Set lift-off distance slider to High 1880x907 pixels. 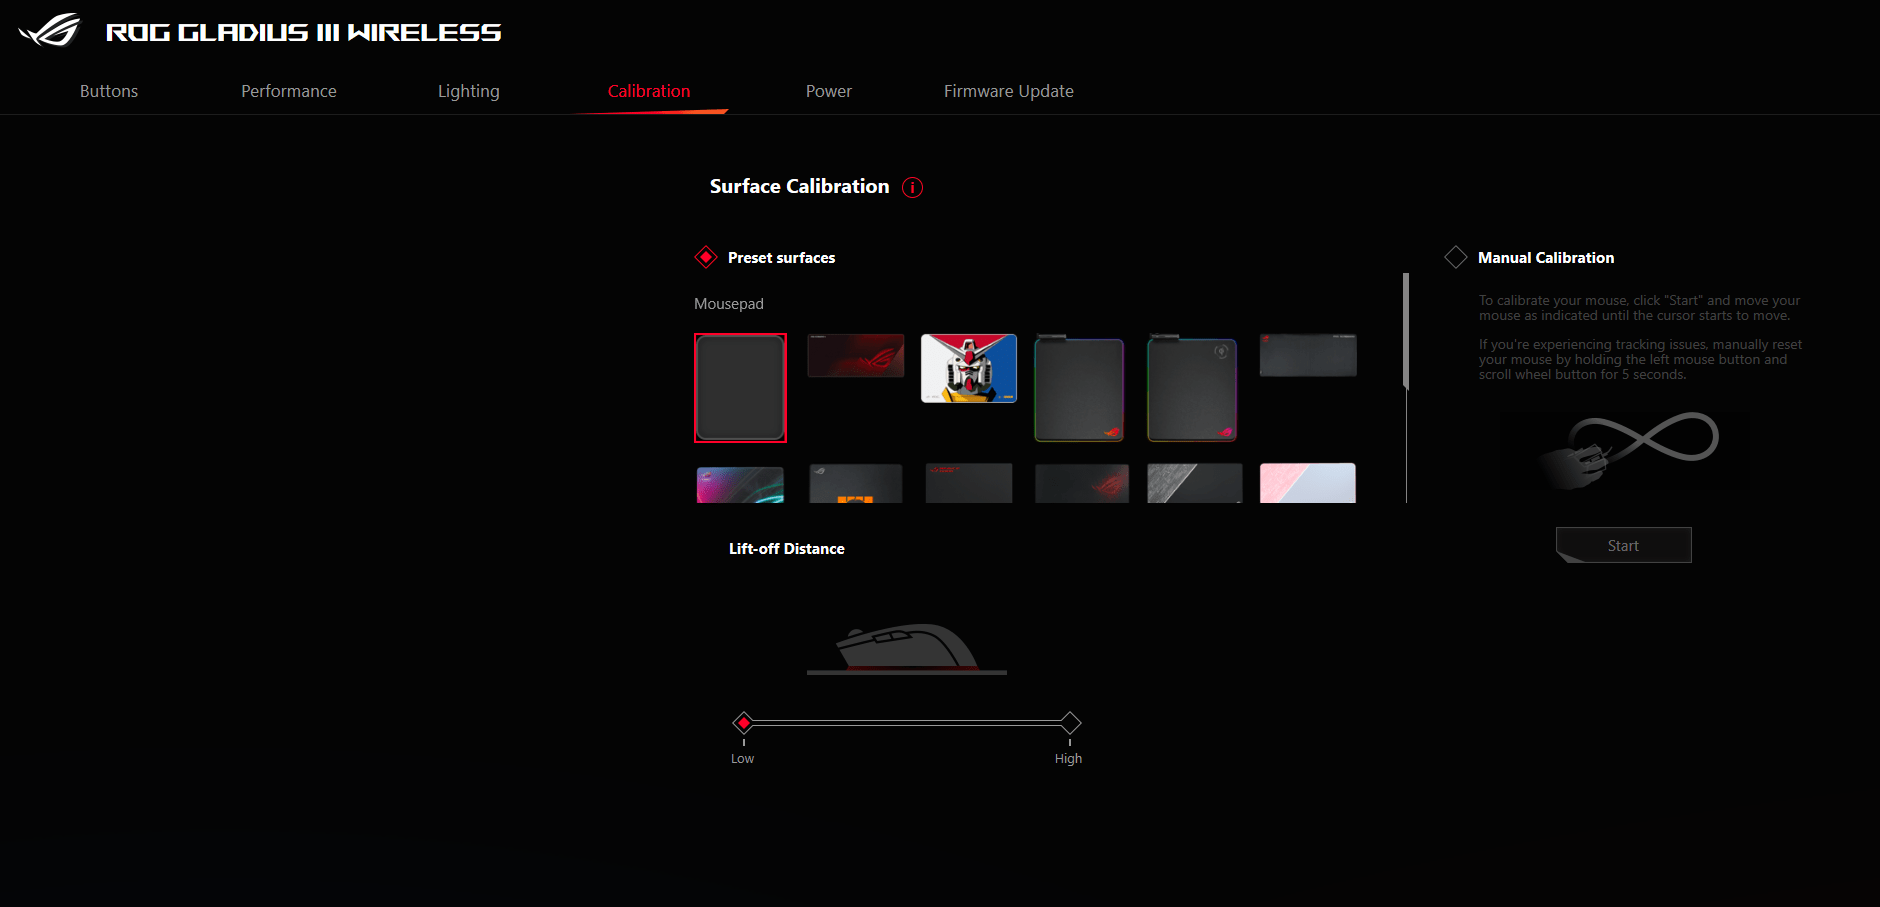1070,722
